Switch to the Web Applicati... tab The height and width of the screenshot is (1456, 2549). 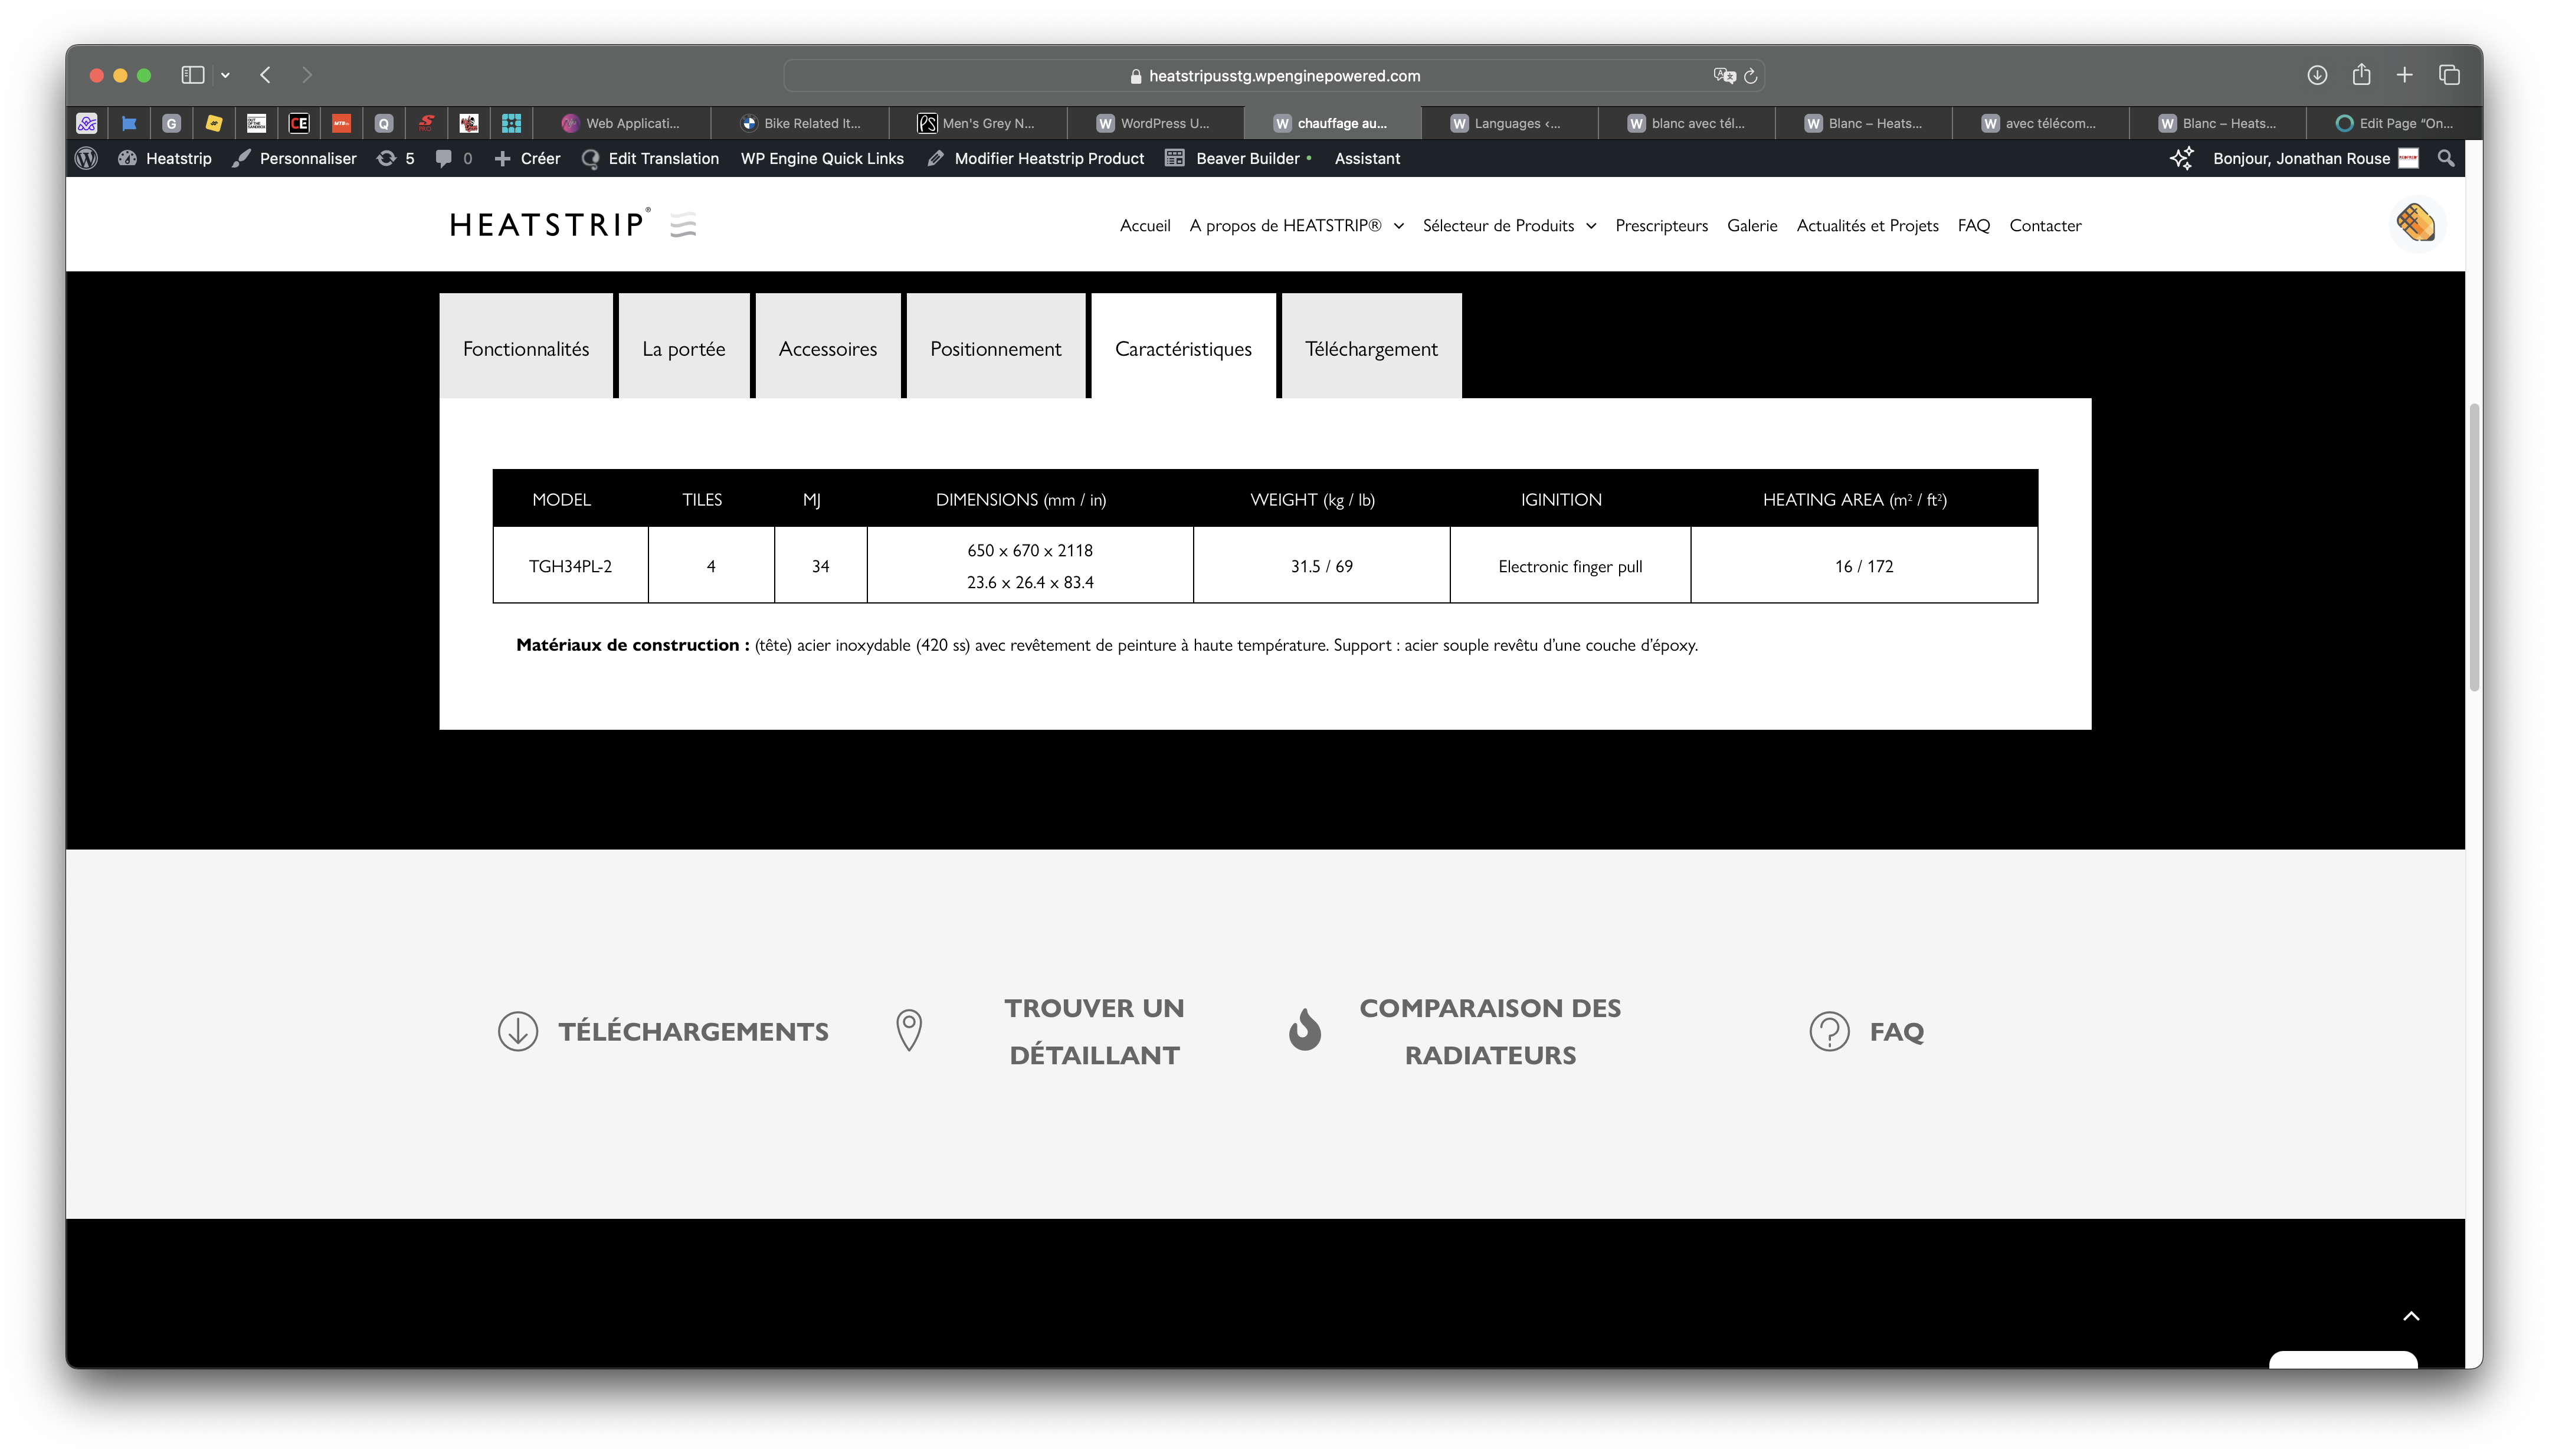[622, 123]
